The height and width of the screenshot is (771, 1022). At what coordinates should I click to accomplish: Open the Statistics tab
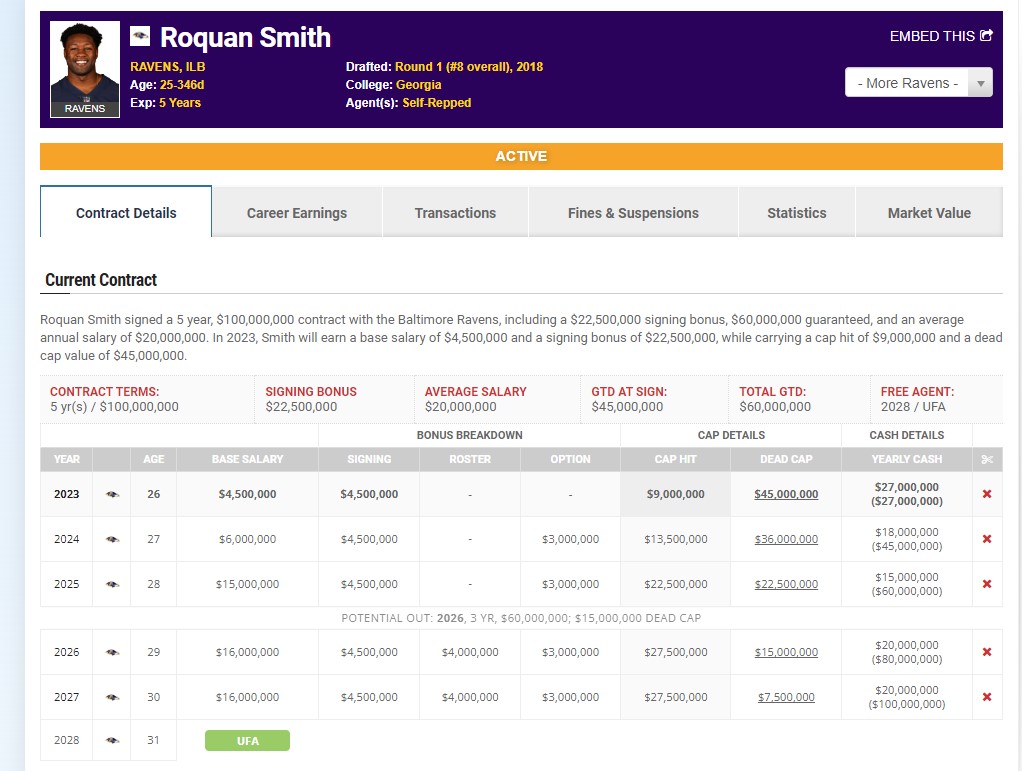pos(796,212)
